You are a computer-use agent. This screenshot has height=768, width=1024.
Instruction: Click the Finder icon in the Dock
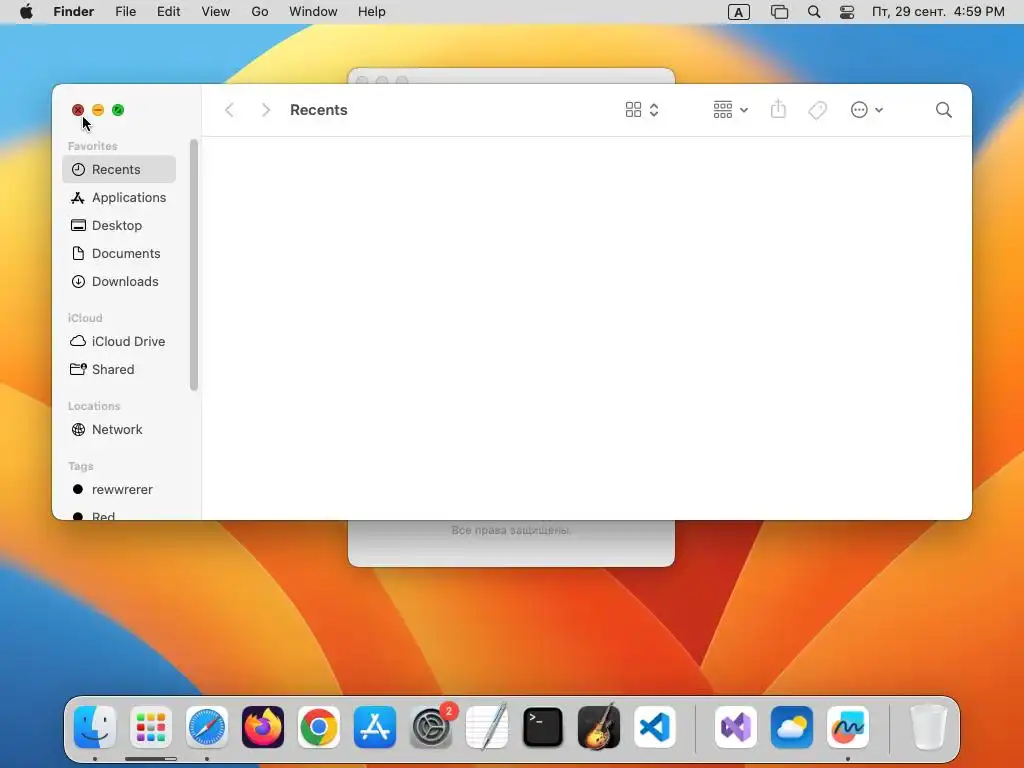click(95, 727)
